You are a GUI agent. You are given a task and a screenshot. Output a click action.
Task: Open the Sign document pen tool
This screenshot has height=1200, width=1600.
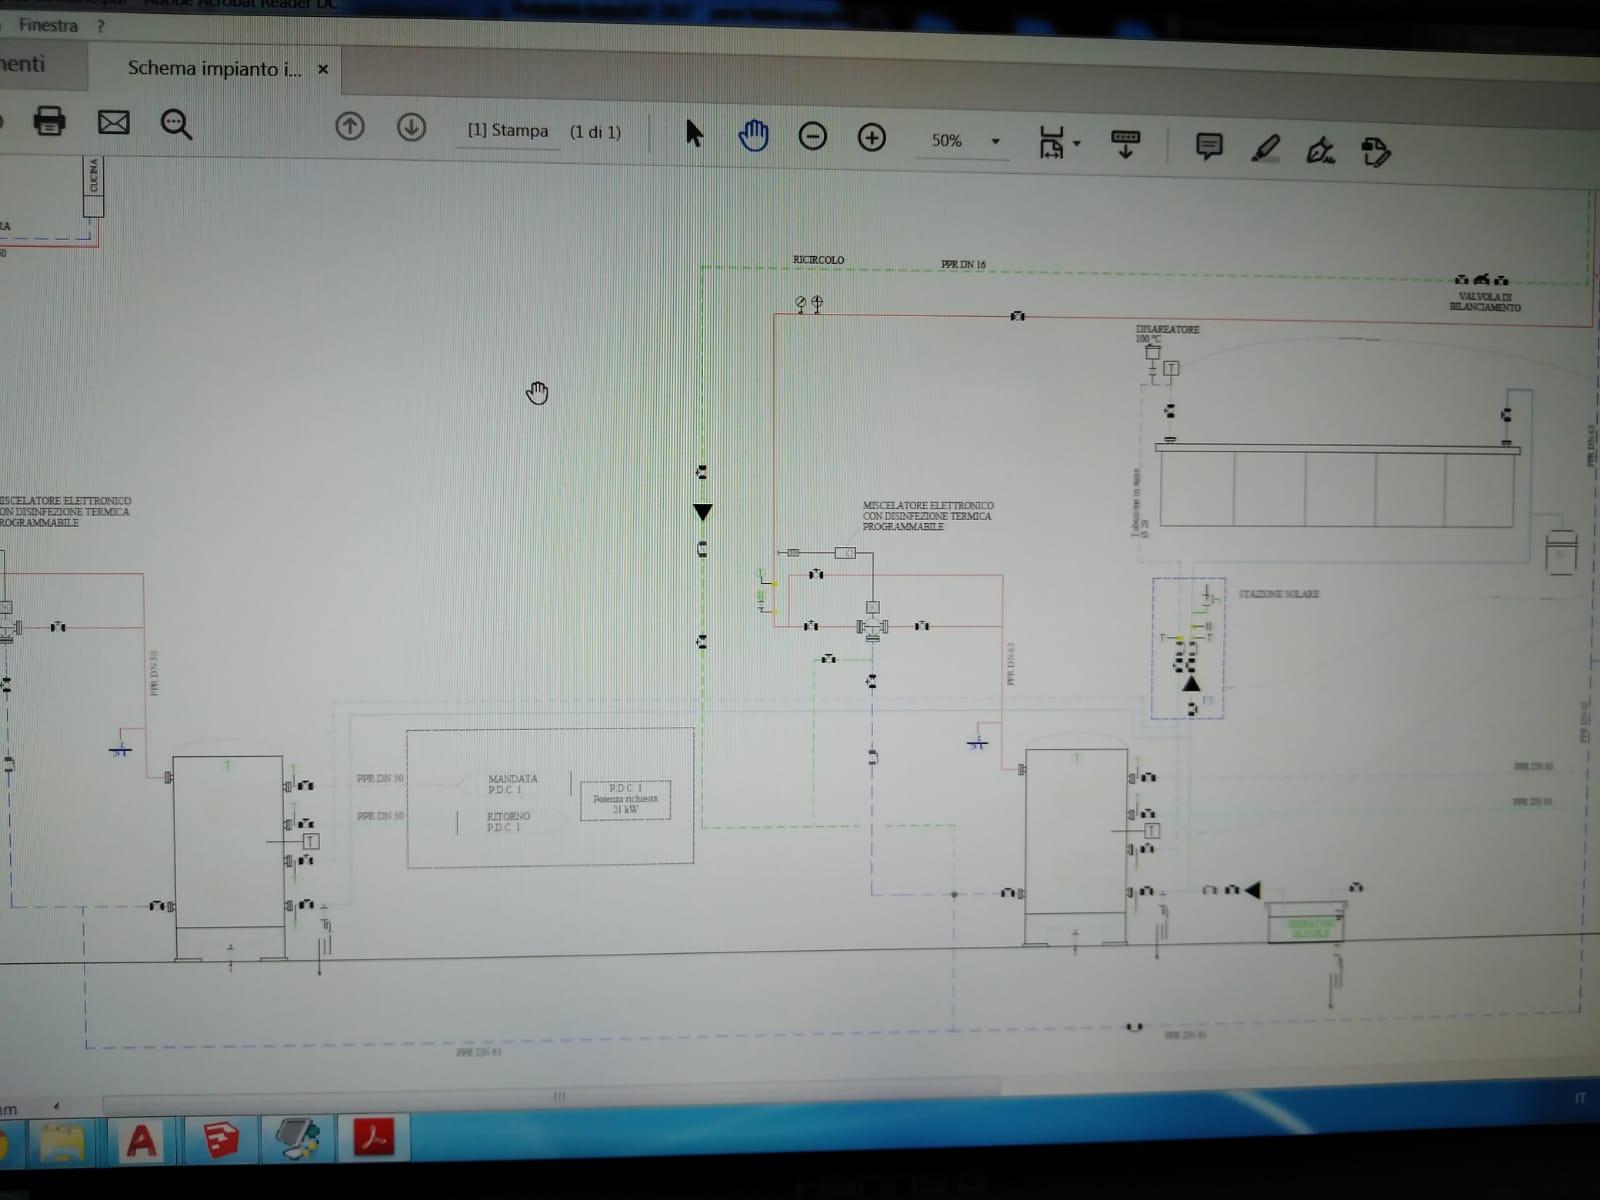tap(1320, 151)
